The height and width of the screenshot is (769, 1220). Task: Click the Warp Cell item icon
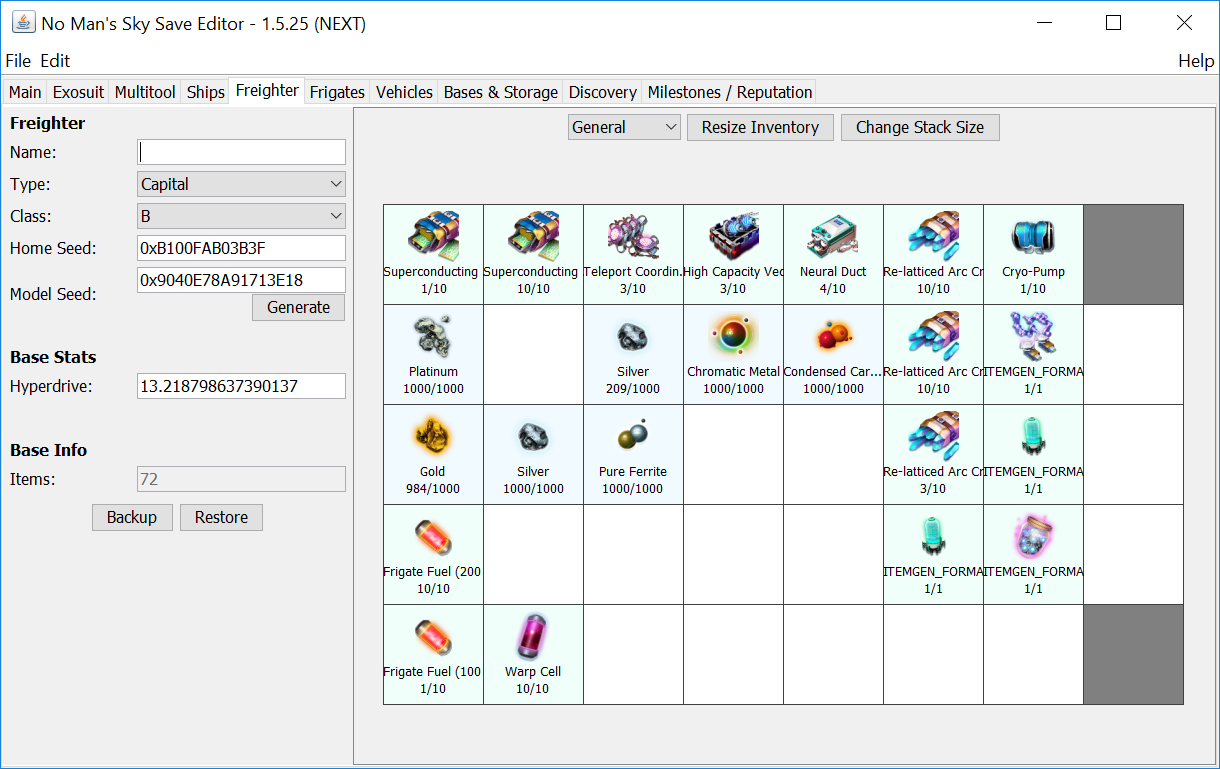pos(533,636)
